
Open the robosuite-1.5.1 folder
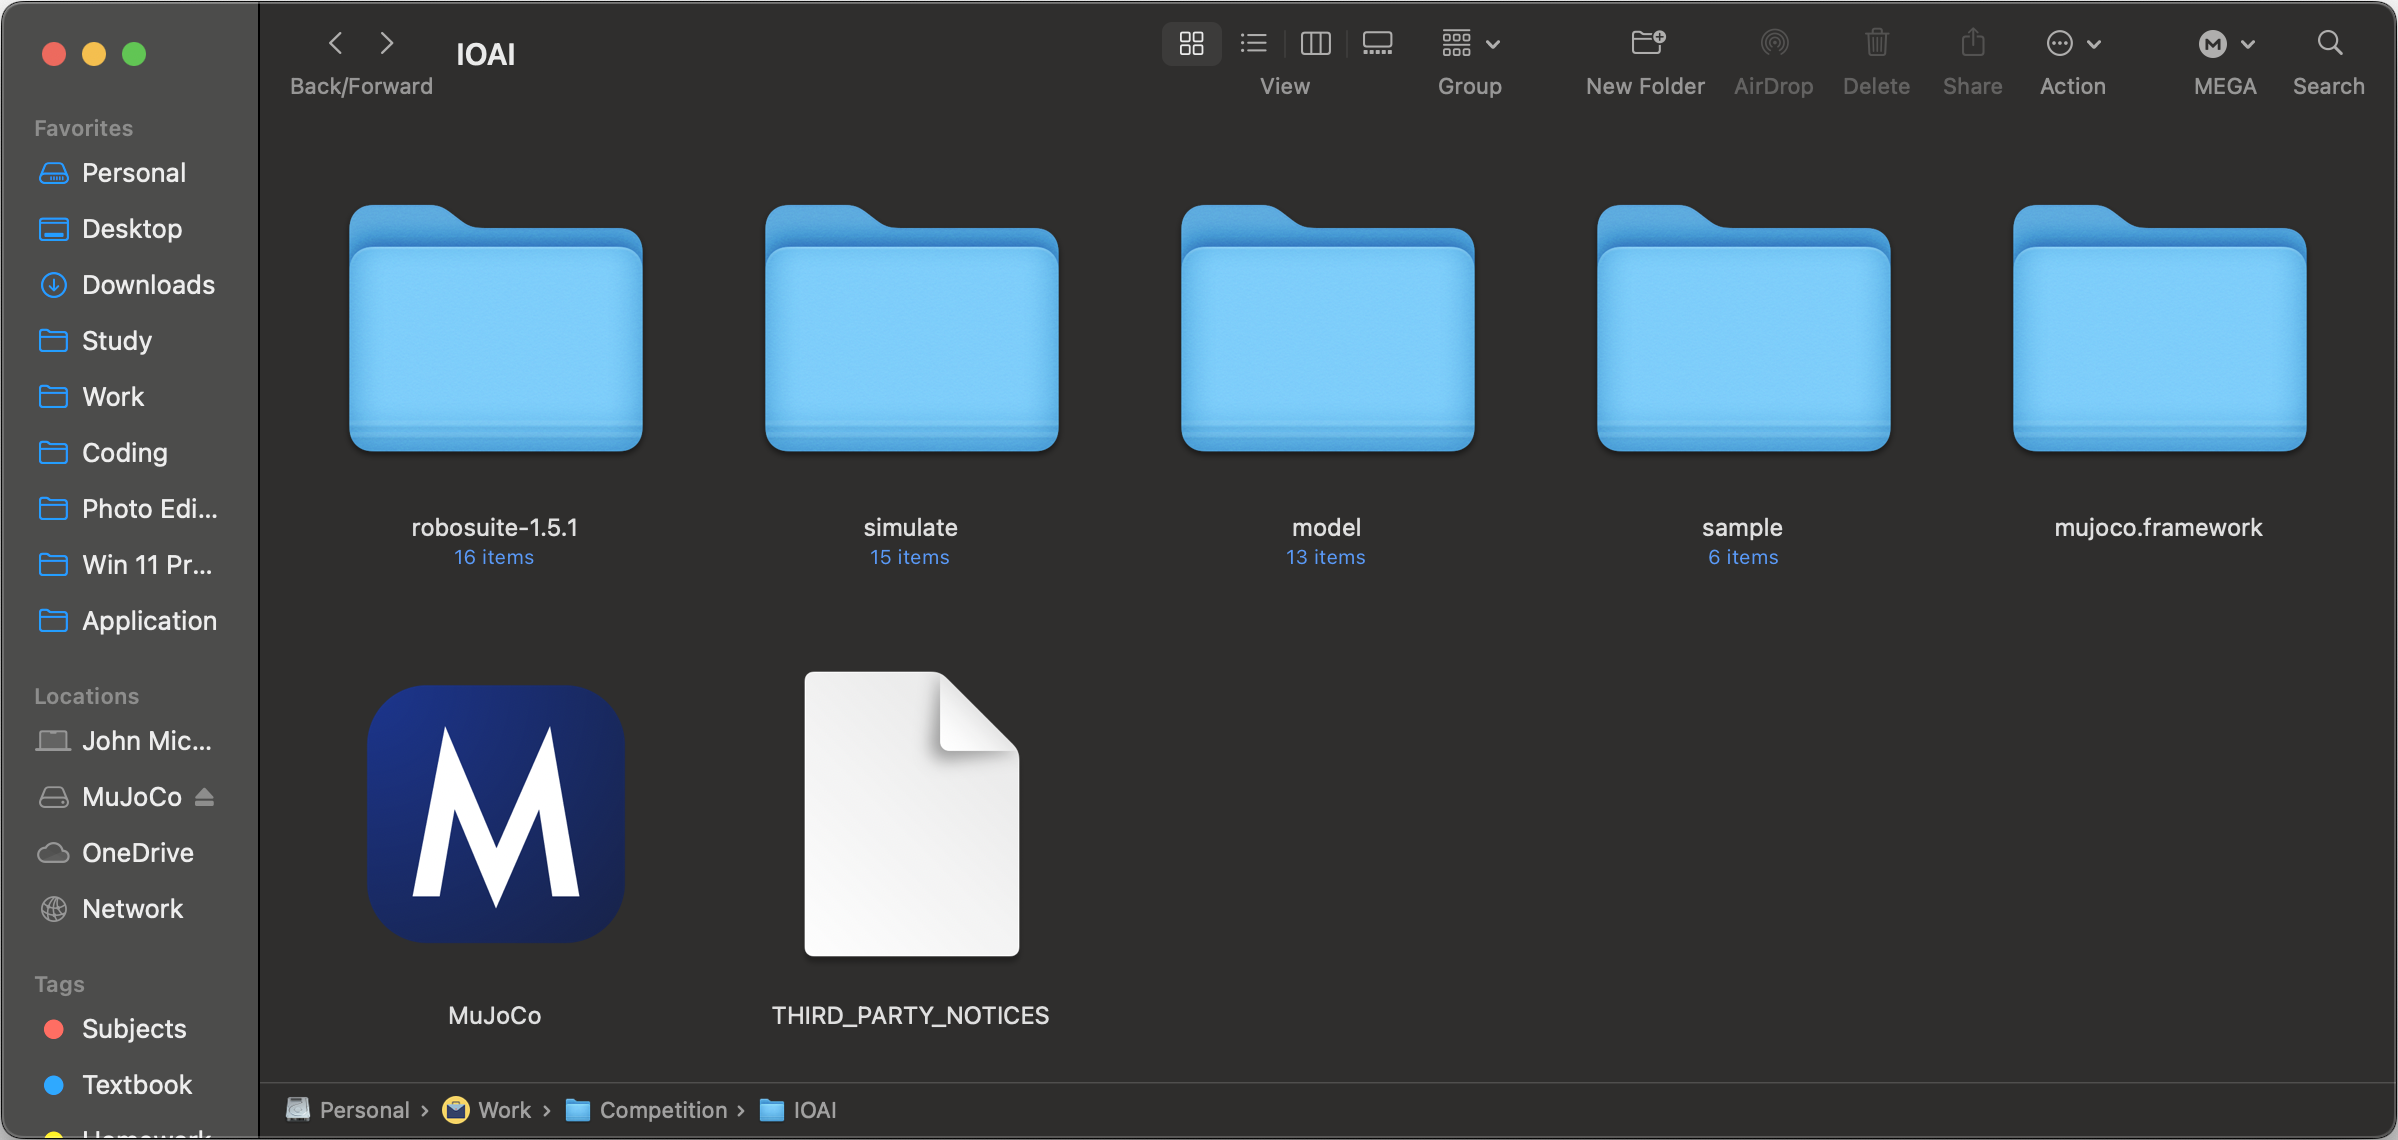coord(495,330)
